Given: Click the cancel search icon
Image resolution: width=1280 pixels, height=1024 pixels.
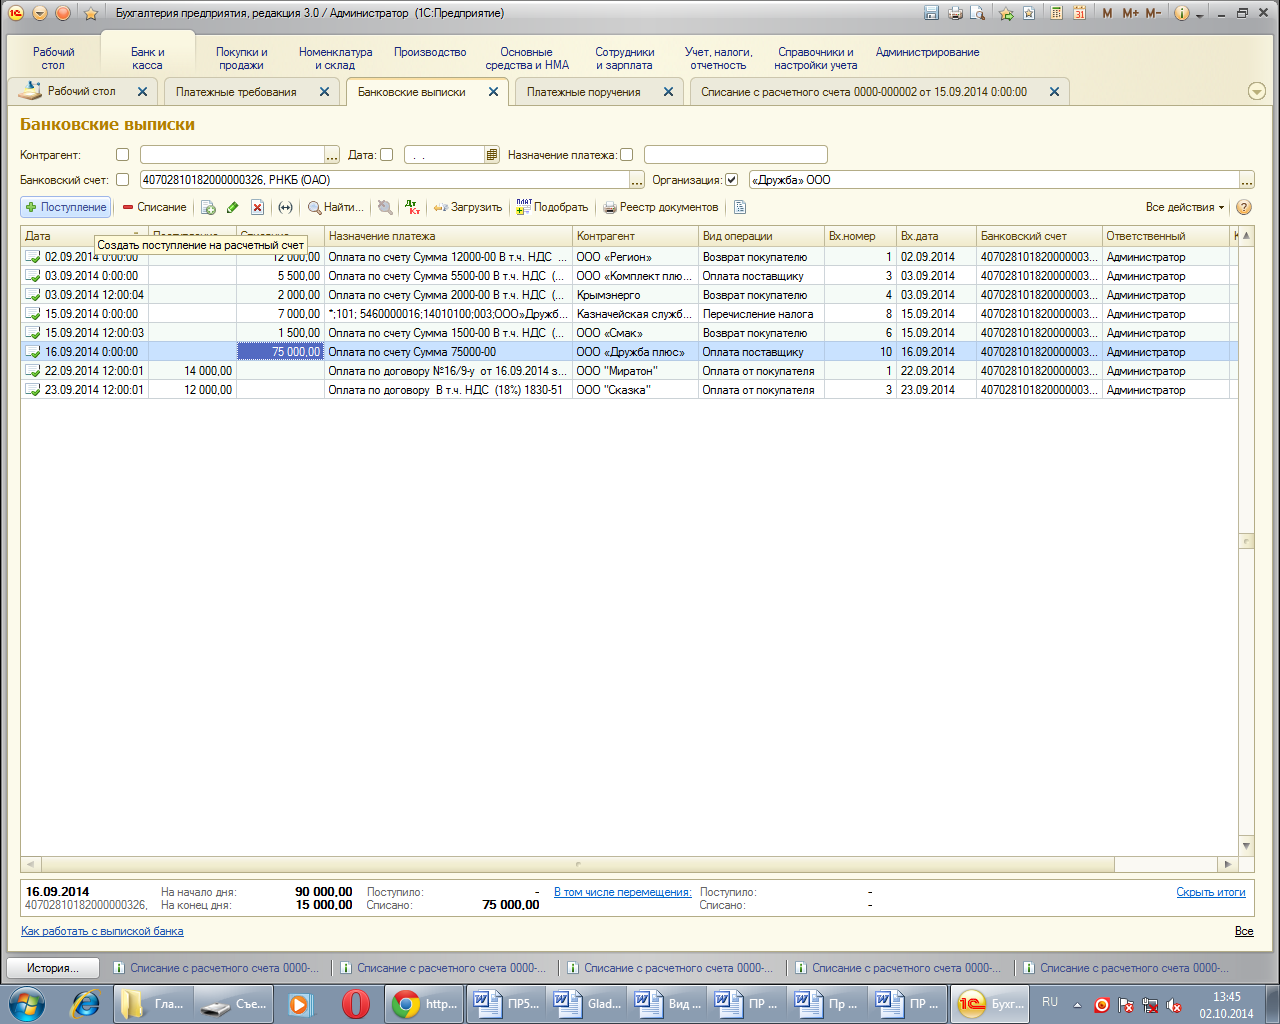Looking at the screenshot, I should (x=385, y=207).
